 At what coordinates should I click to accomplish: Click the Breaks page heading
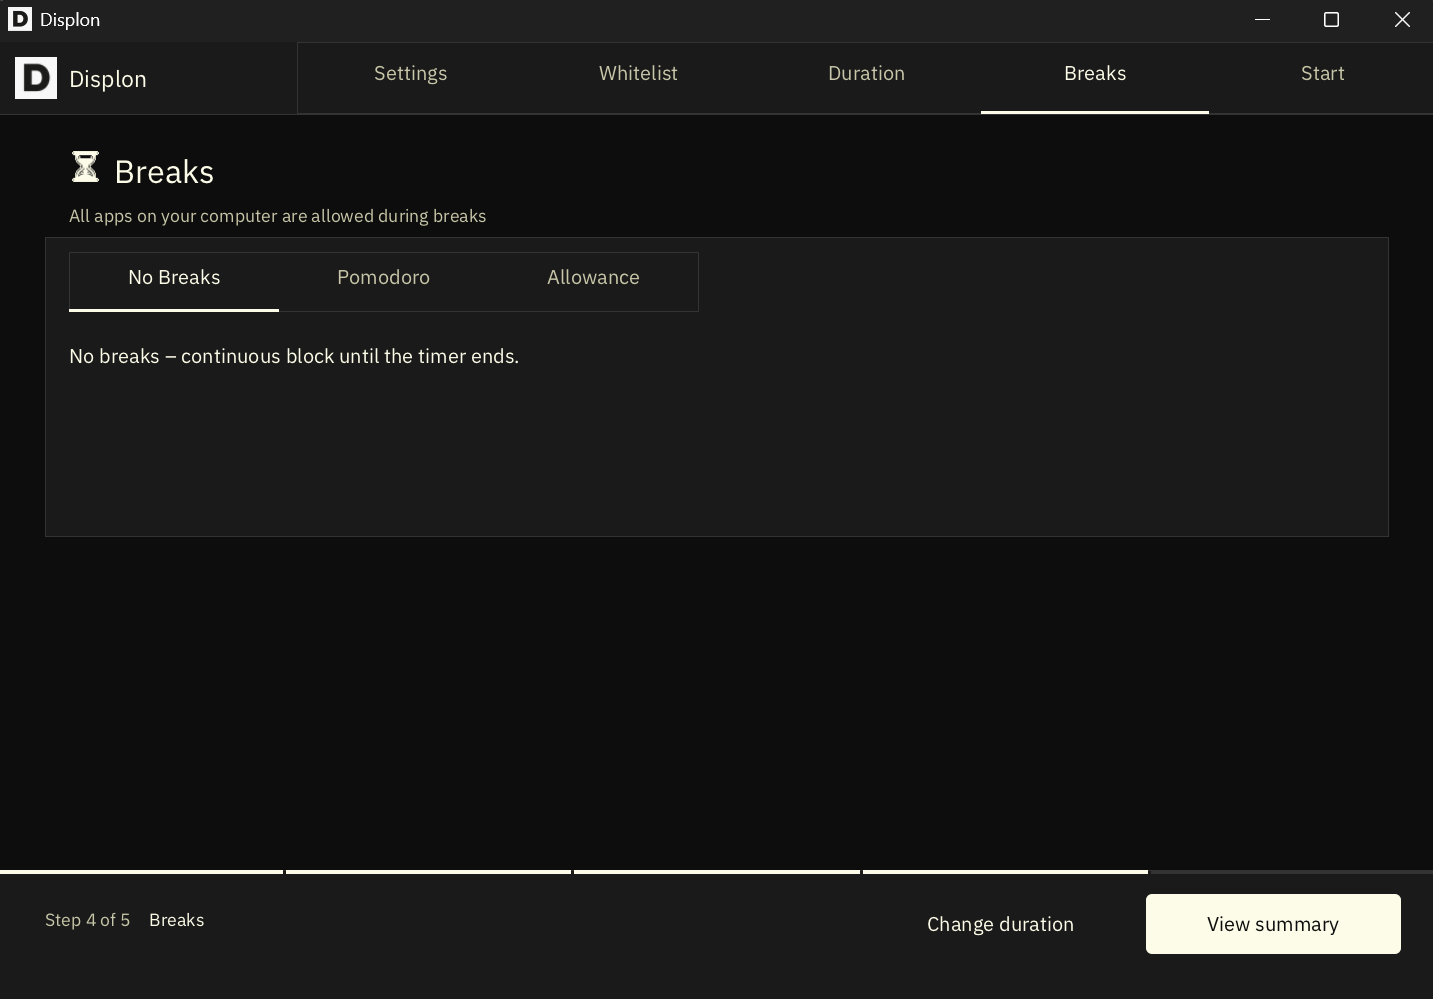pyautogui.click(x=164, y=172)
